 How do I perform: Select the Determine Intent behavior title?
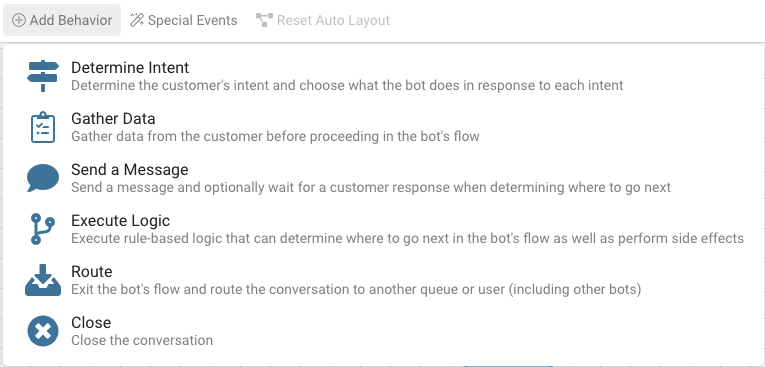pyautogui.click(x=130, y=67)
